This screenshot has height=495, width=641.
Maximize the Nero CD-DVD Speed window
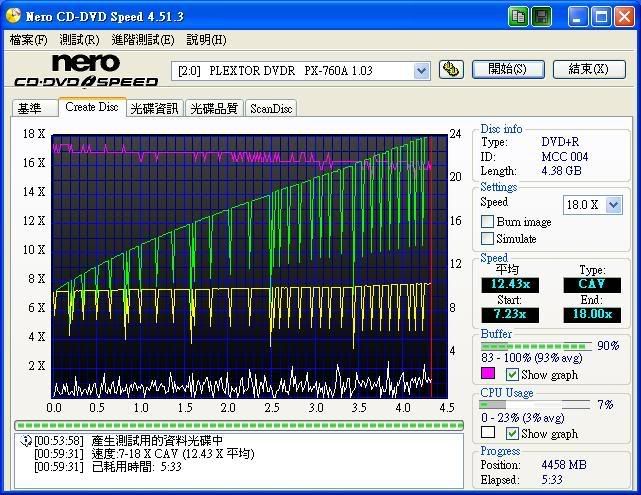[601, 17]
